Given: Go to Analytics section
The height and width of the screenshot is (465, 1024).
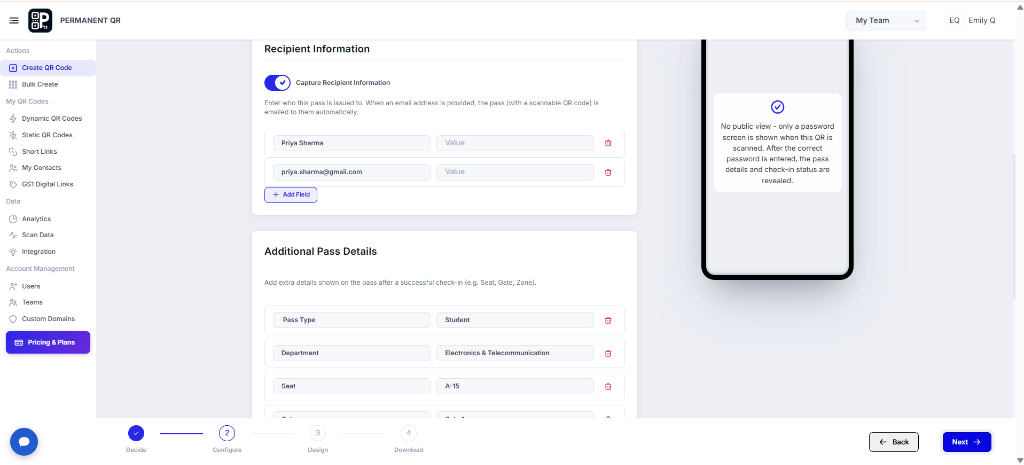Looking at the screenshot, I should pyautogui.click(x=36, y=219).
